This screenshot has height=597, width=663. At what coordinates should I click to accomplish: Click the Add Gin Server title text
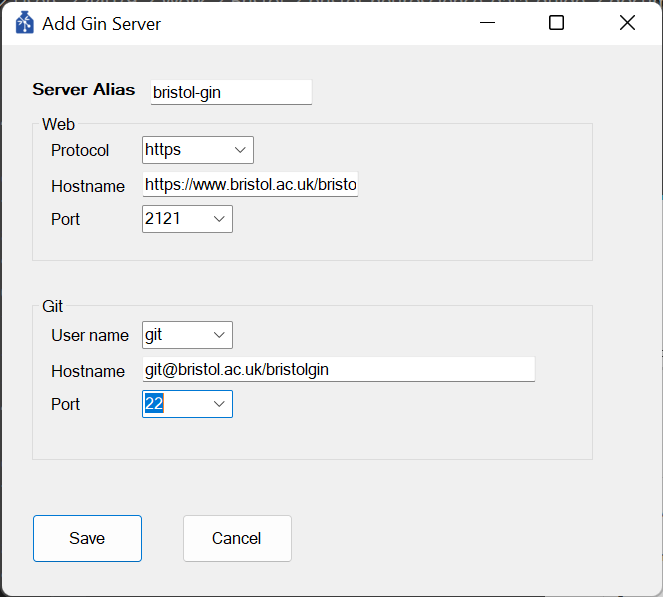coord(101,24)
